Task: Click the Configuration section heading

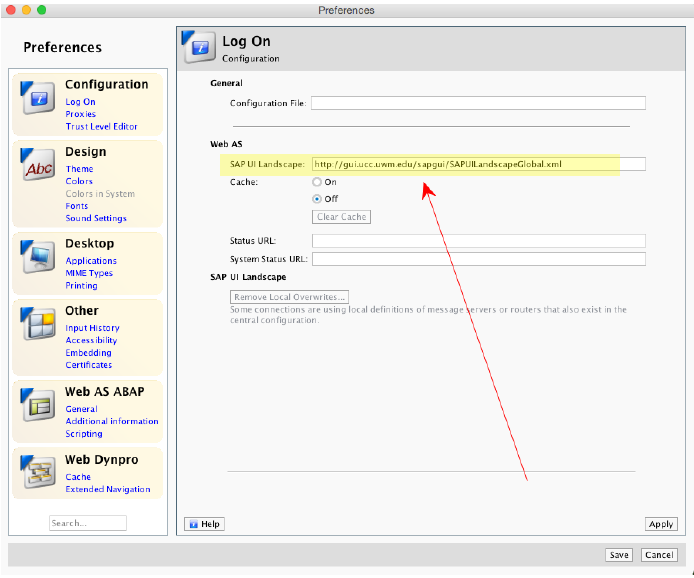Action: pos(107,85)
